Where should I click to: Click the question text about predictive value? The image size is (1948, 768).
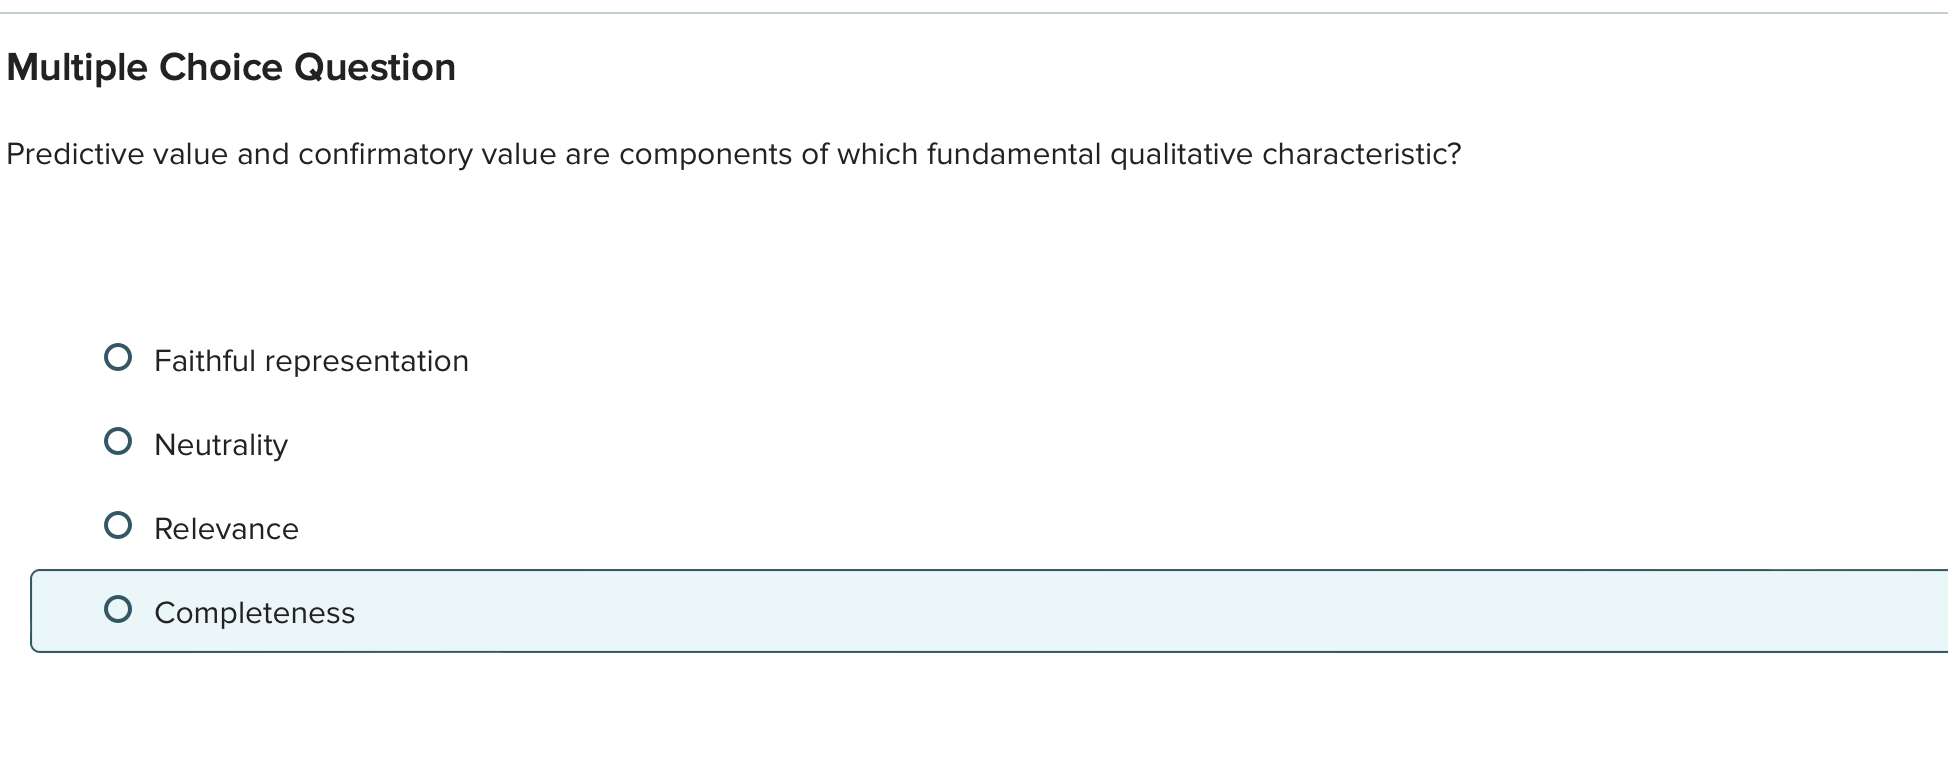733,155
